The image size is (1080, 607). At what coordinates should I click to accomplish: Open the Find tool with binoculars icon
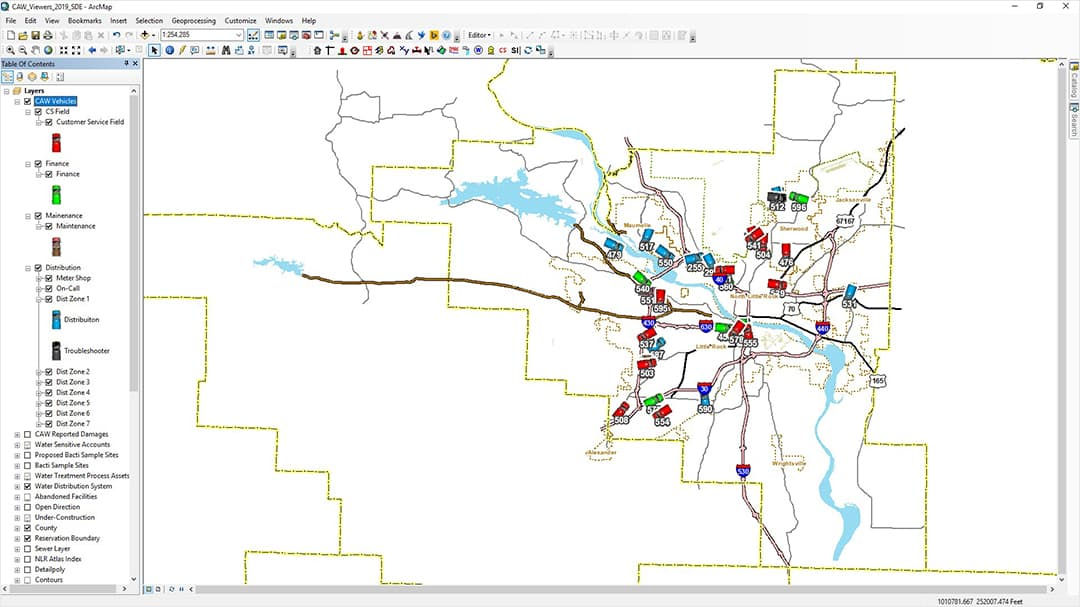click(x=226, y=50)
